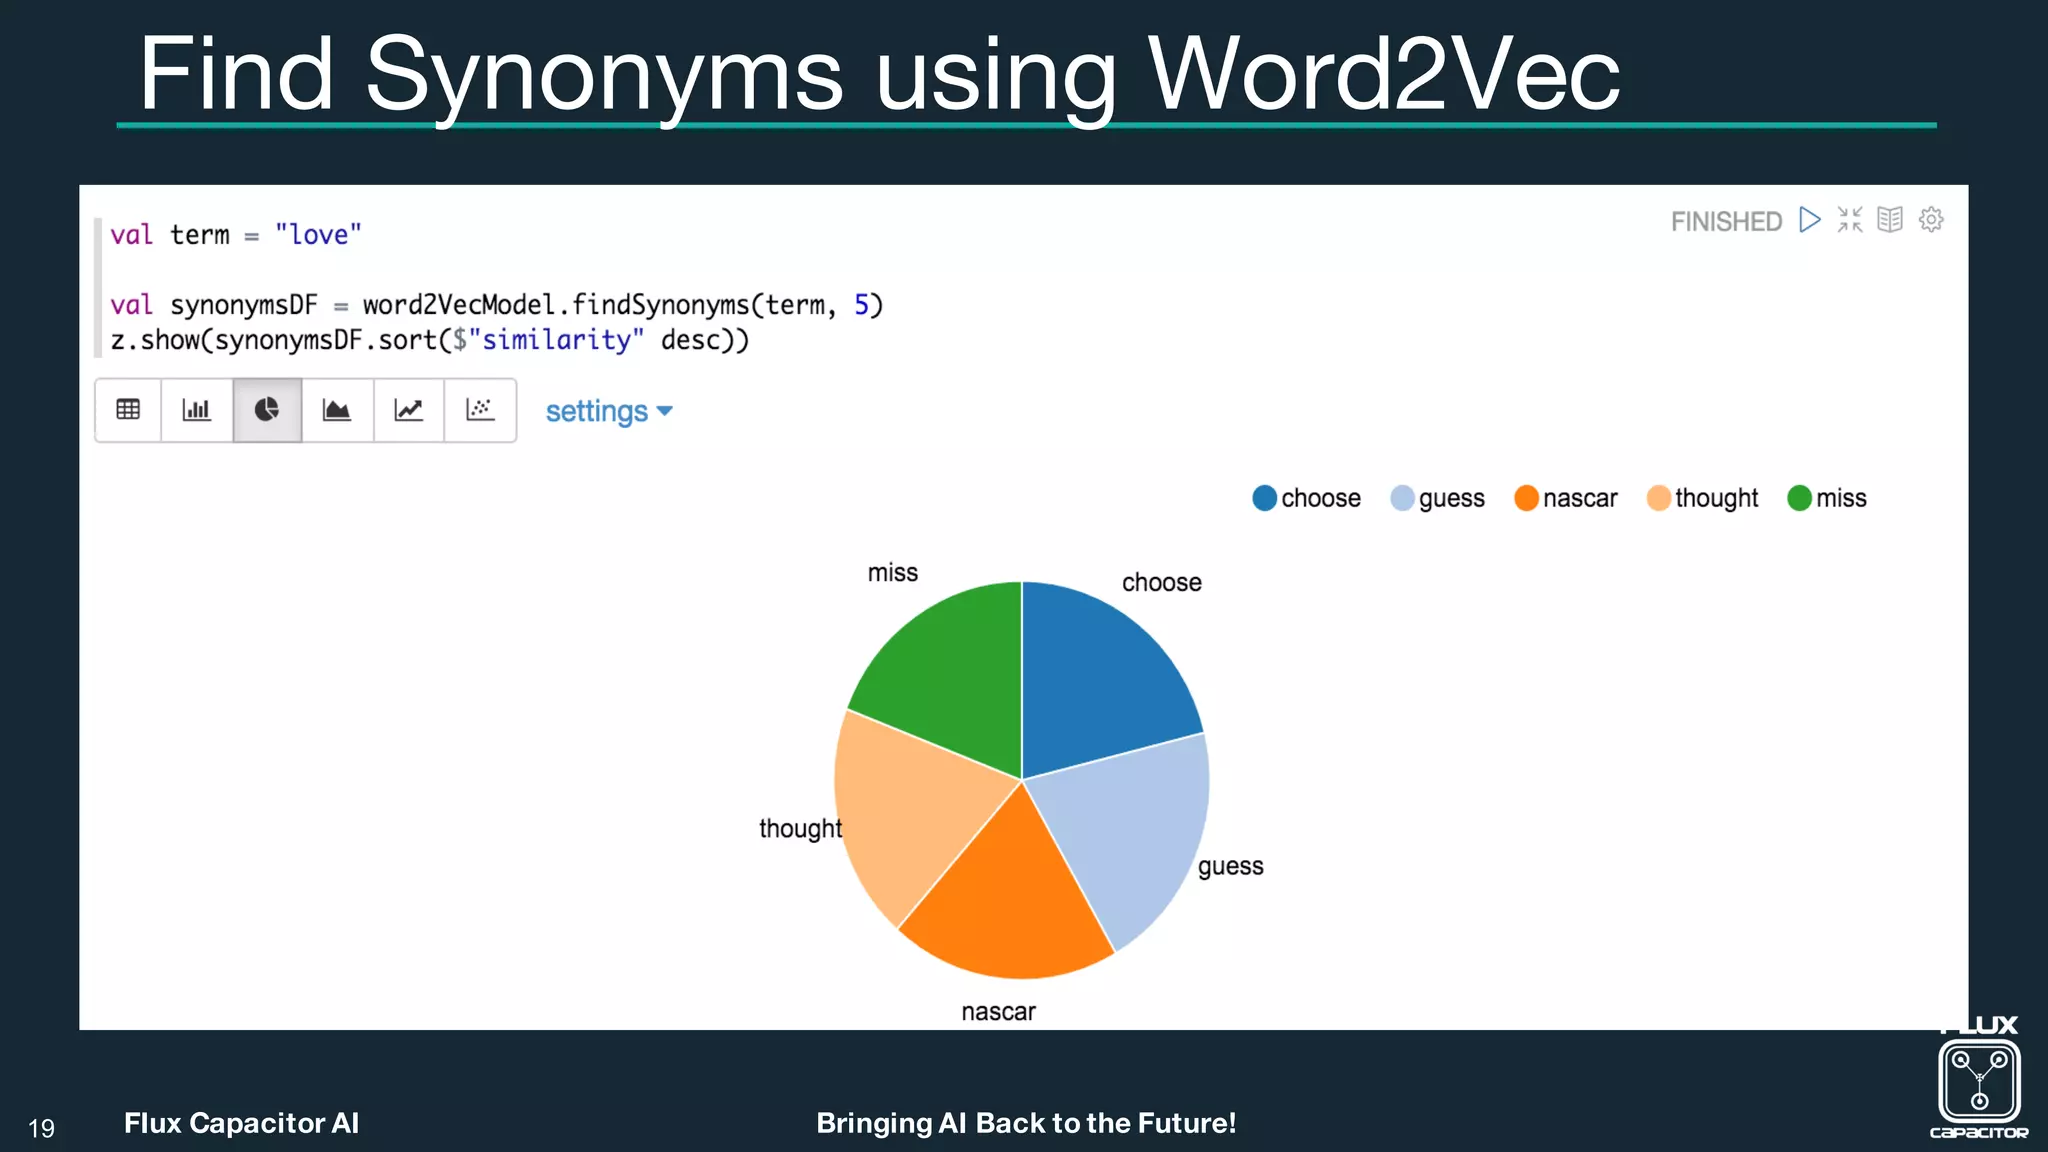2048x1152 pixels.
Task: Switch to area chart view icon
Action: 337,410
